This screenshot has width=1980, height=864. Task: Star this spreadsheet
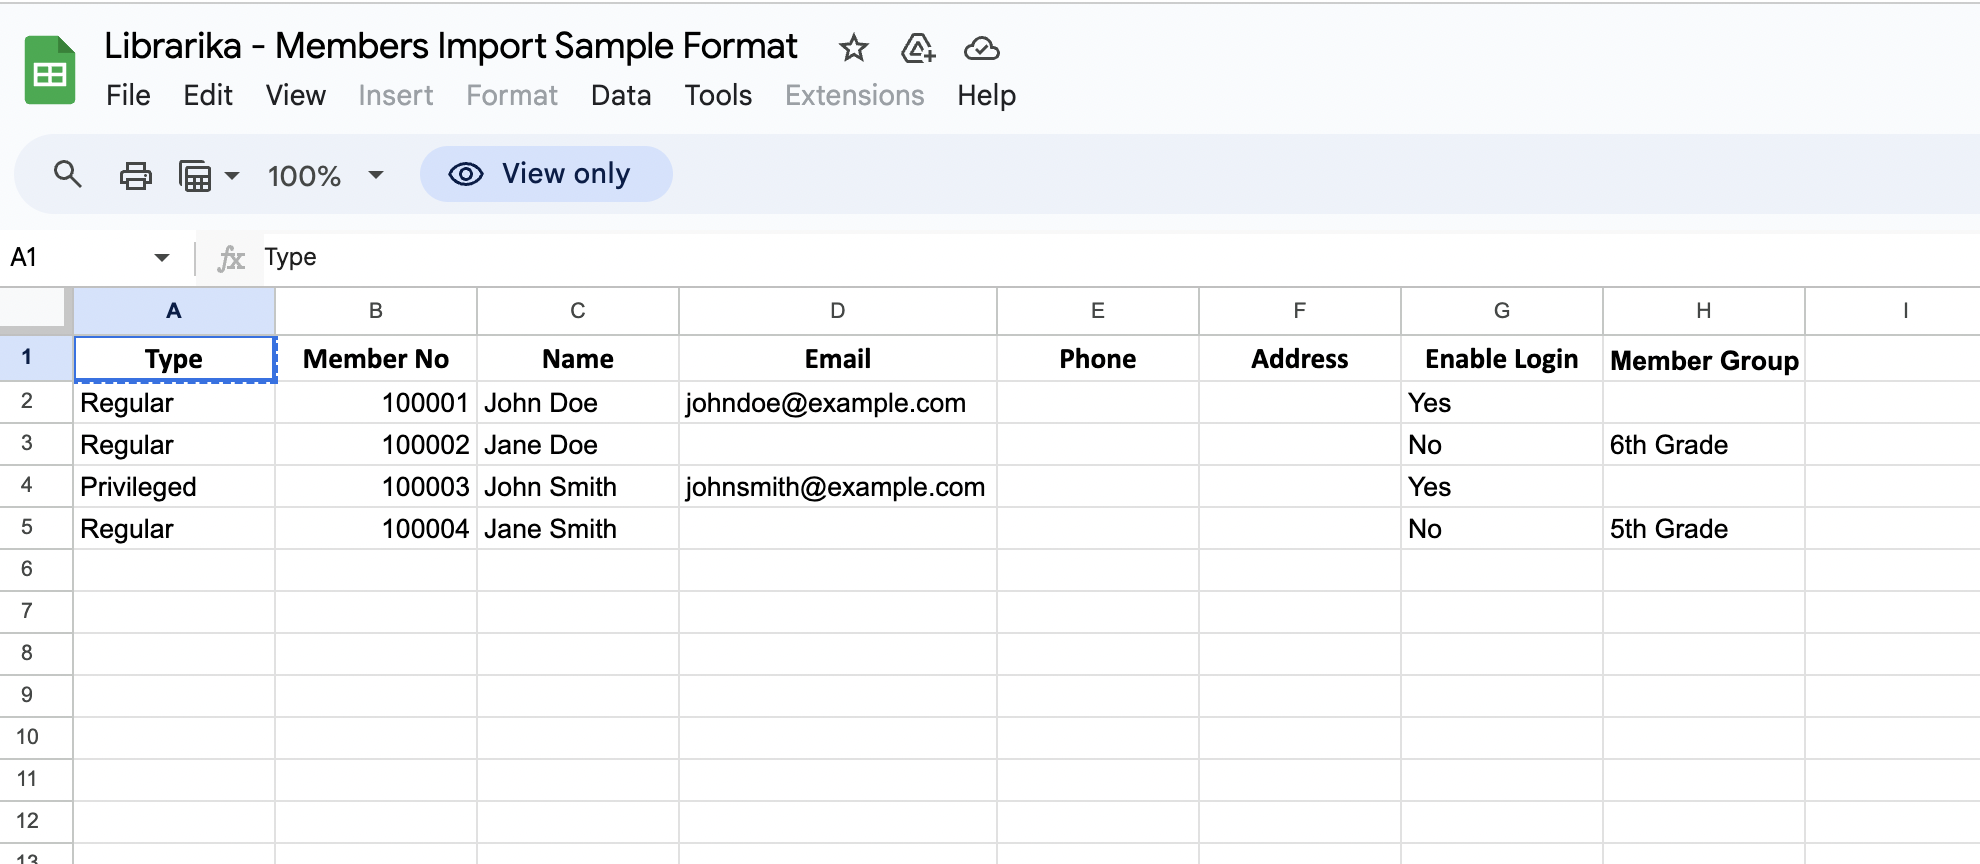(x=853, y=48)
